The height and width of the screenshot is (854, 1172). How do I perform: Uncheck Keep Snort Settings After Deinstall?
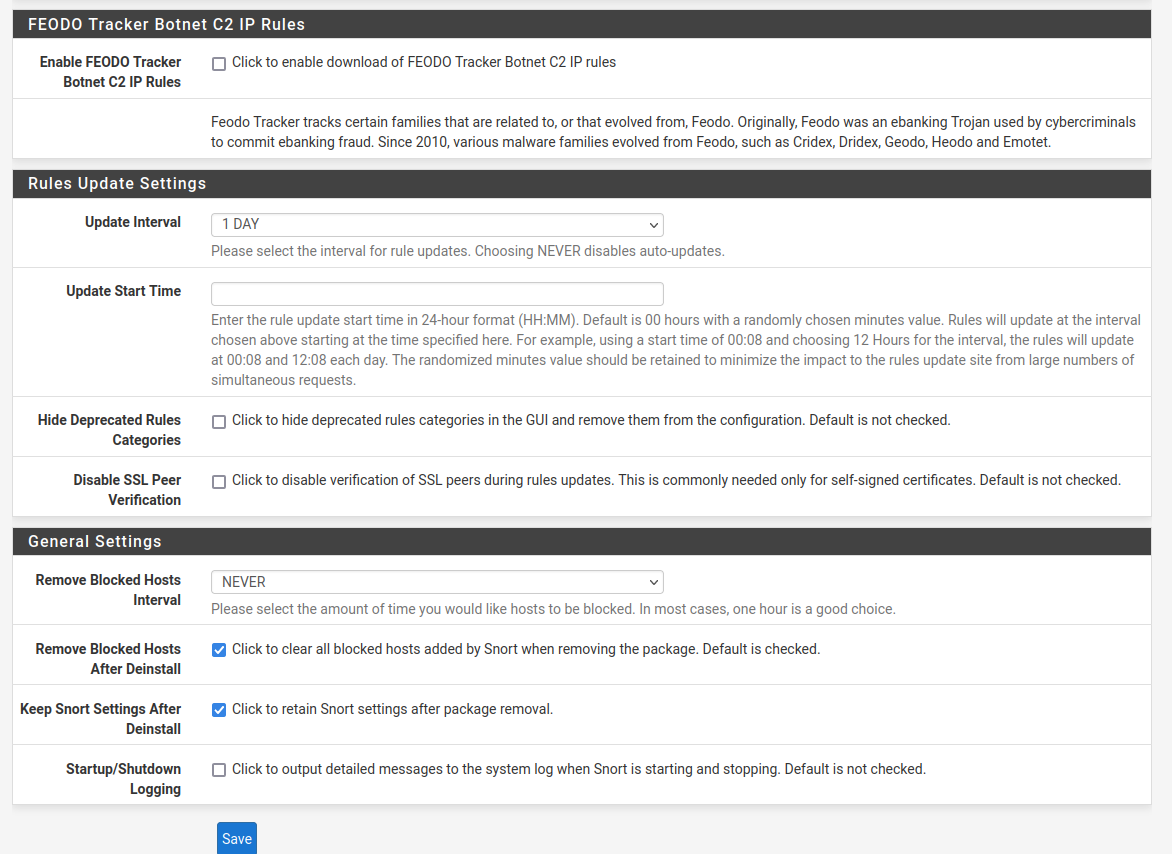(x=219, y=710)
